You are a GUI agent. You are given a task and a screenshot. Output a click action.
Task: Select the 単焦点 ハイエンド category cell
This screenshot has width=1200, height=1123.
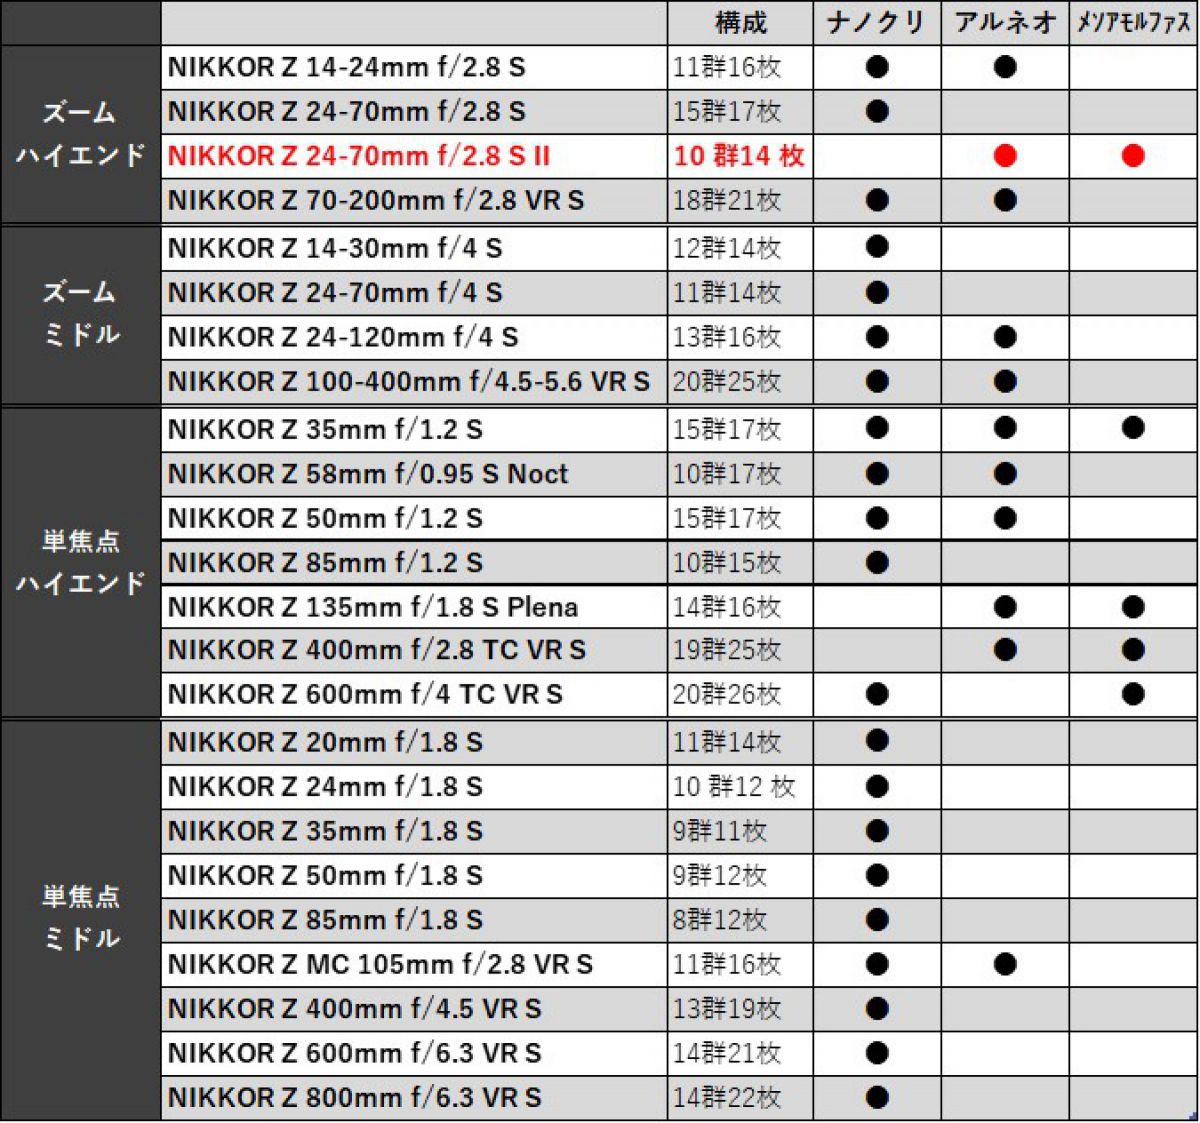81,562
